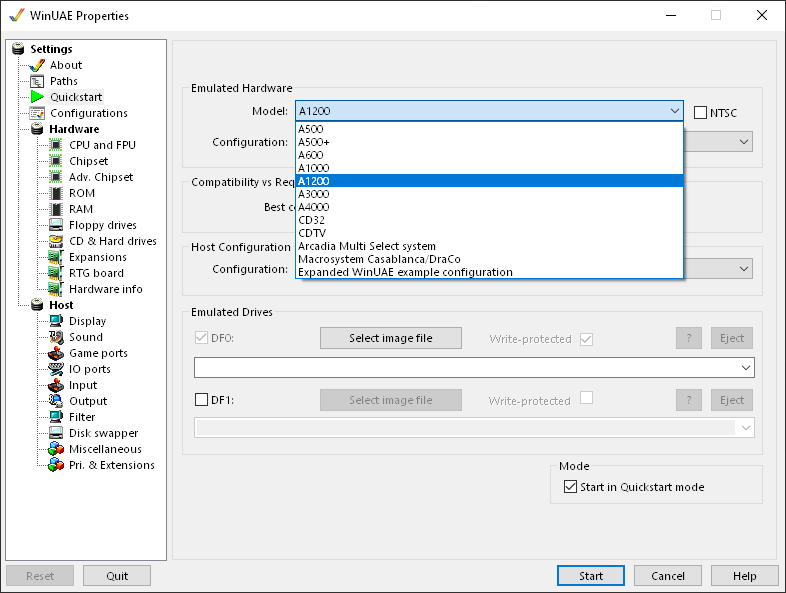Image resolution: width=786 pixels, height=593 pixels.
Task: Choose A500 from the model list
Action: [489, 129]
